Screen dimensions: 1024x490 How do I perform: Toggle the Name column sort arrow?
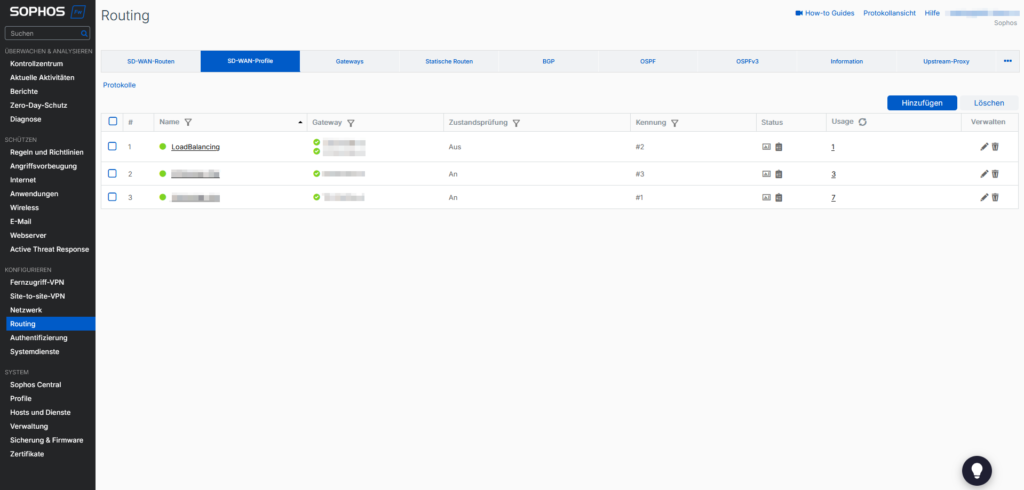(301, 122)
